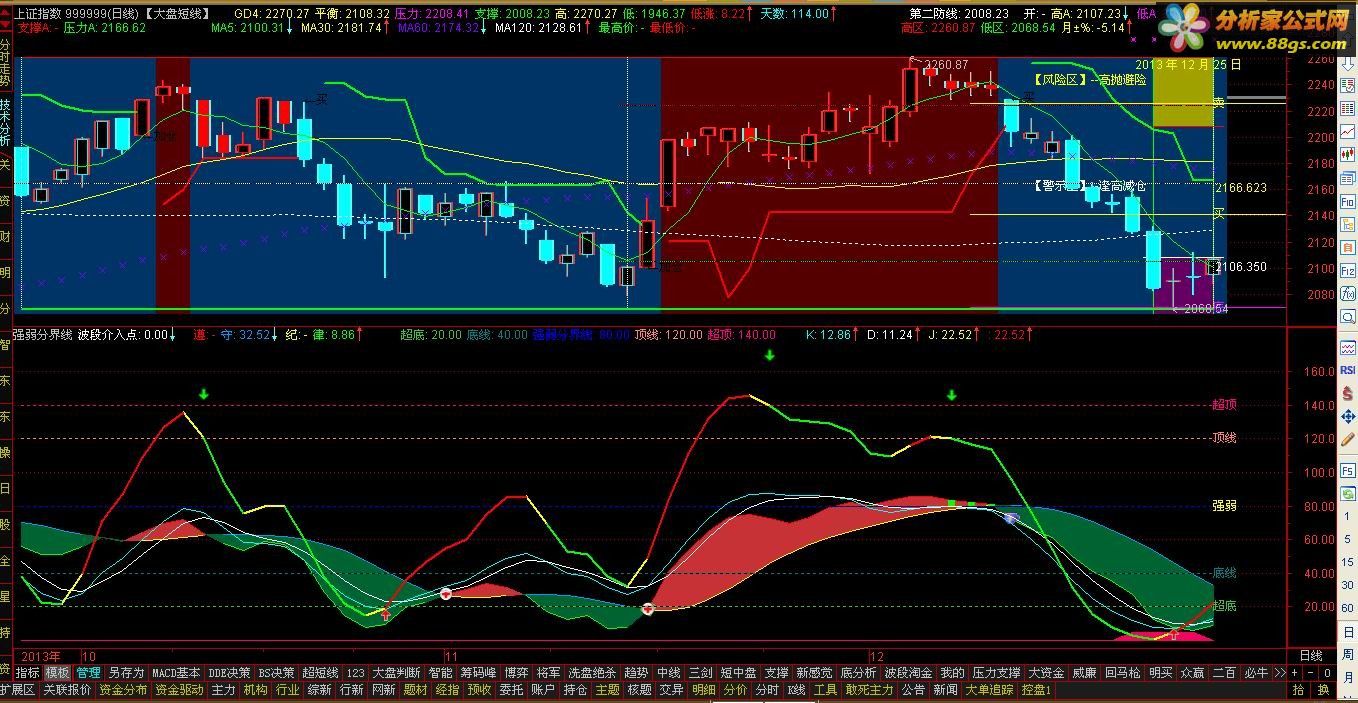Click the red dollar sign icon
The height and width of the screenshot is (703, 1358).
click(1347, 393)
